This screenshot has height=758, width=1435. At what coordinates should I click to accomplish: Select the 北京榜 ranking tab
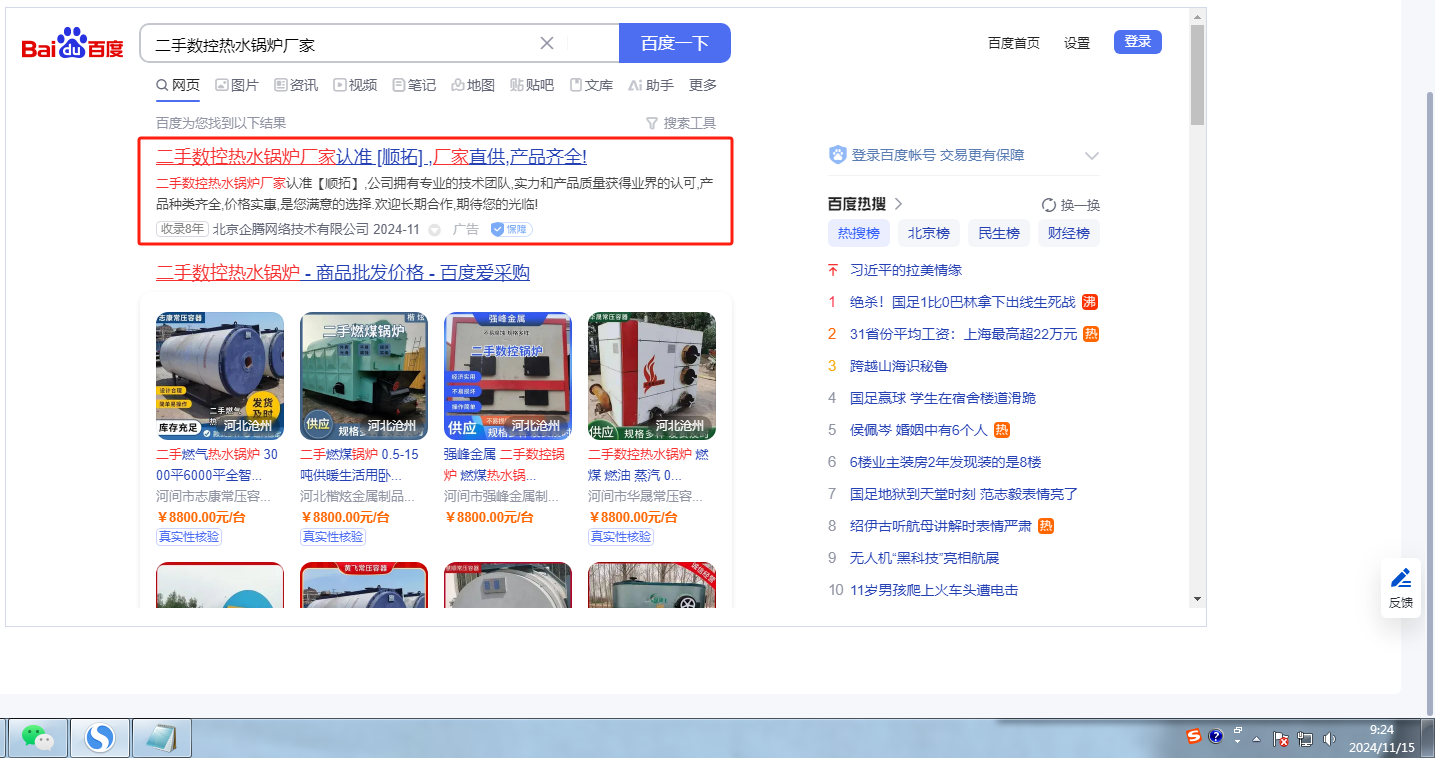[x=929, y=233]
